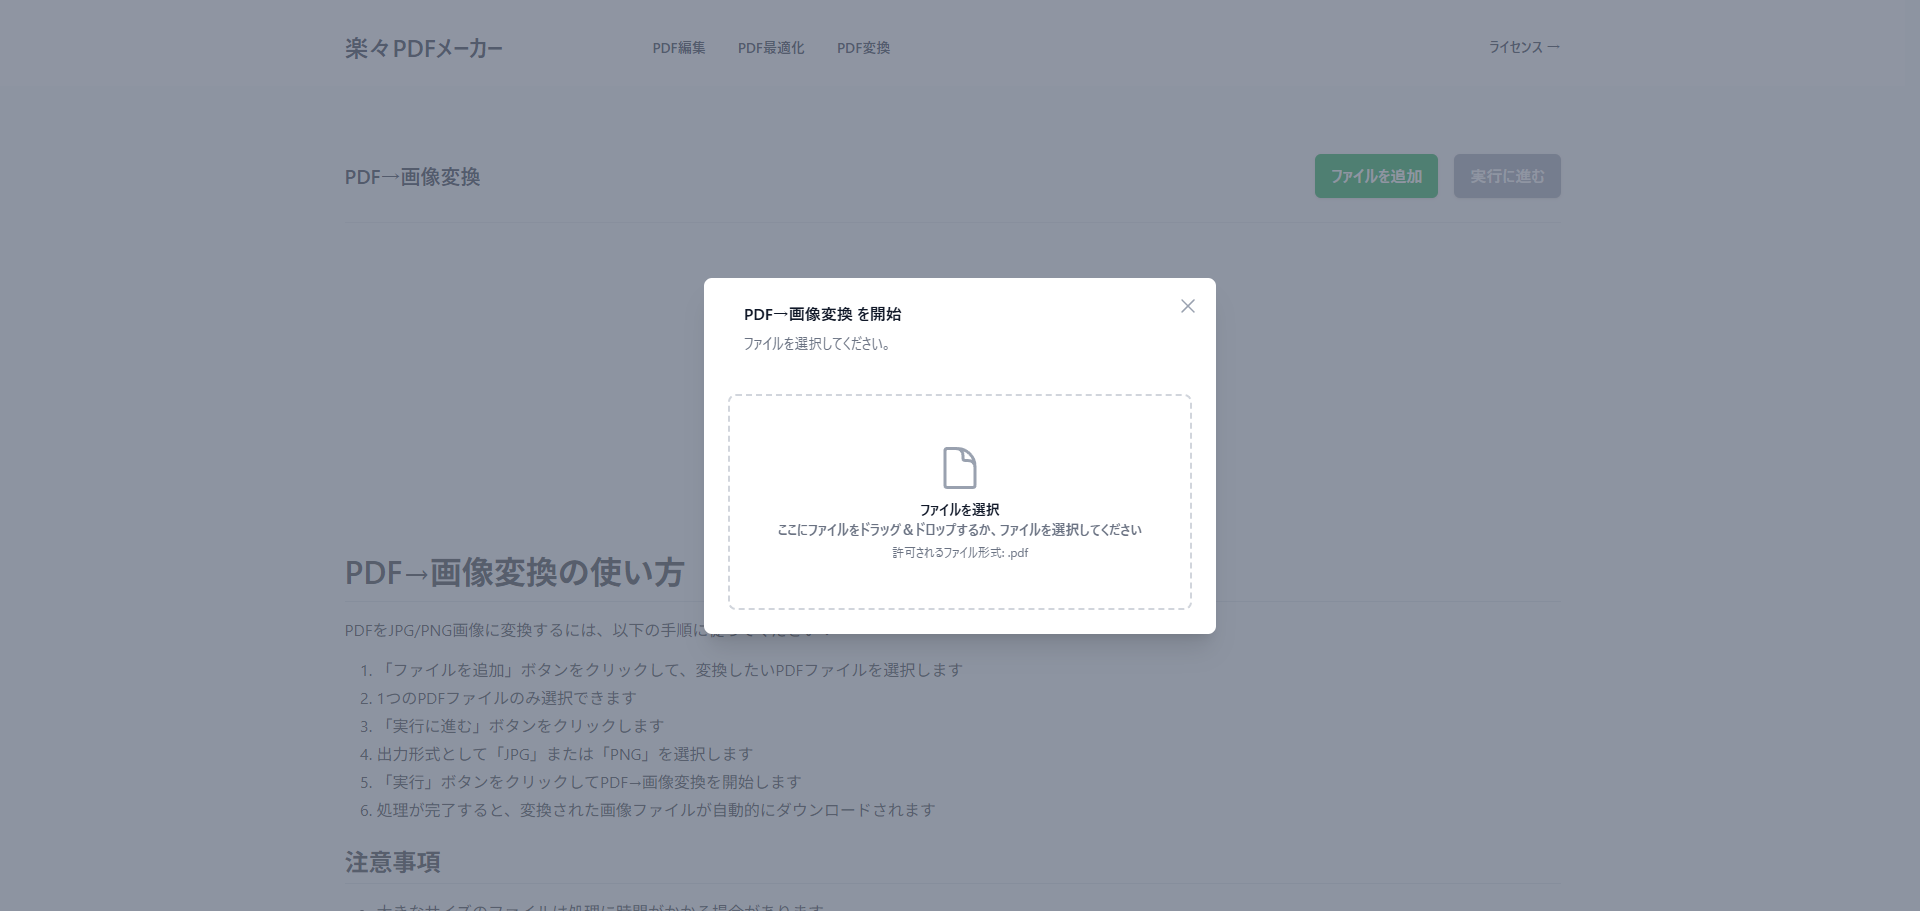
Task: Click the dialog title PDF→画像変換 を開始
Action: (822, 314)
